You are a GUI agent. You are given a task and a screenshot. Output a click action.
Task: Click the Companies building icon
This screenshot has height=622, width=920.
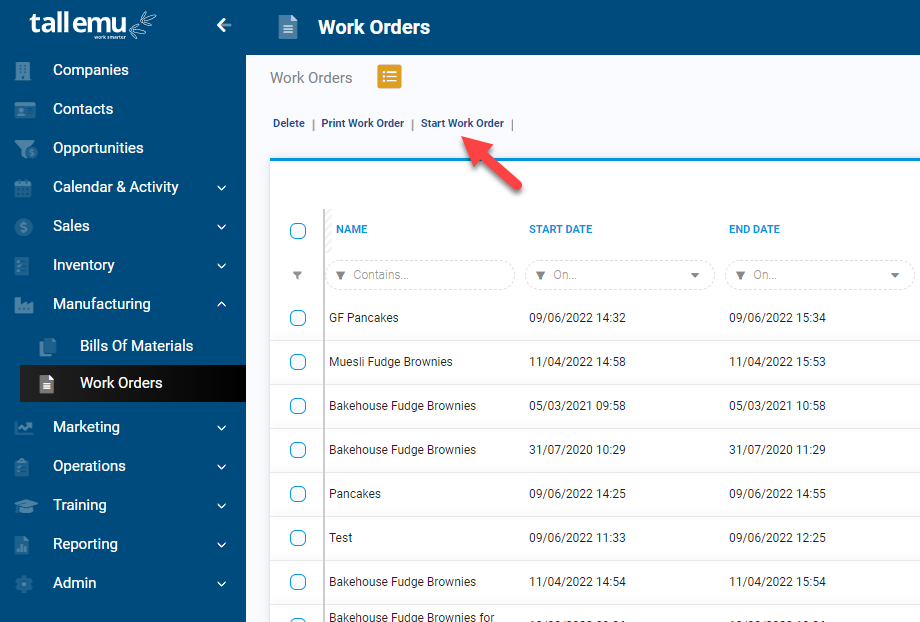(23, 70)
